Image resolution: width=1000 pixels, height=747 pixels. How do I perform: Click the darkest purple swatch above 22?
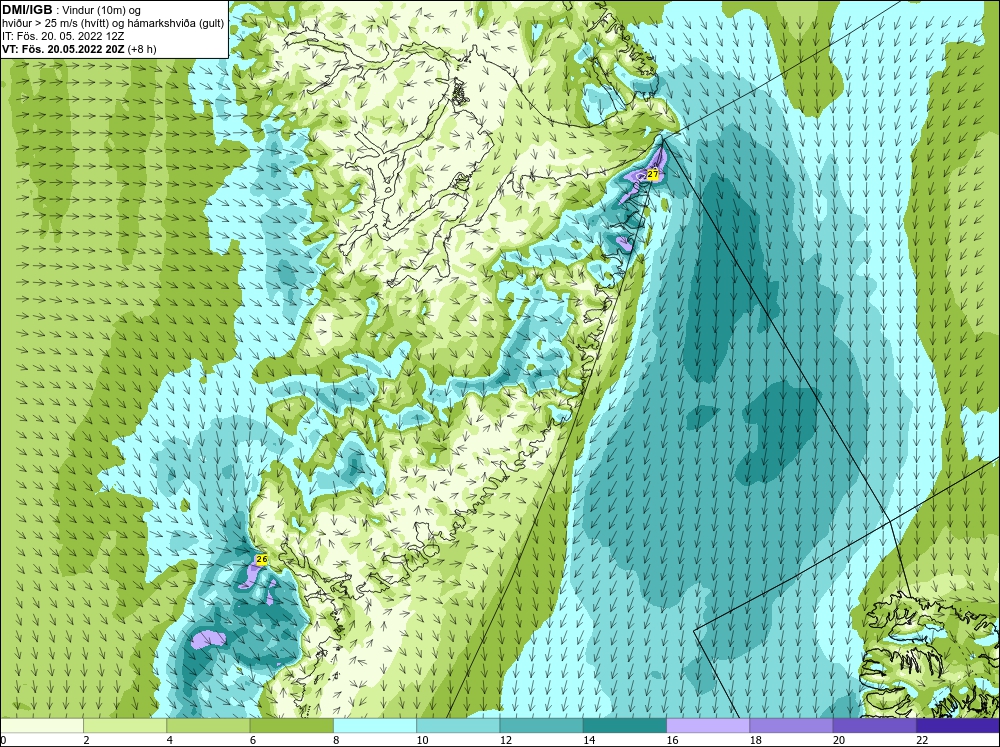pos(957,726)
